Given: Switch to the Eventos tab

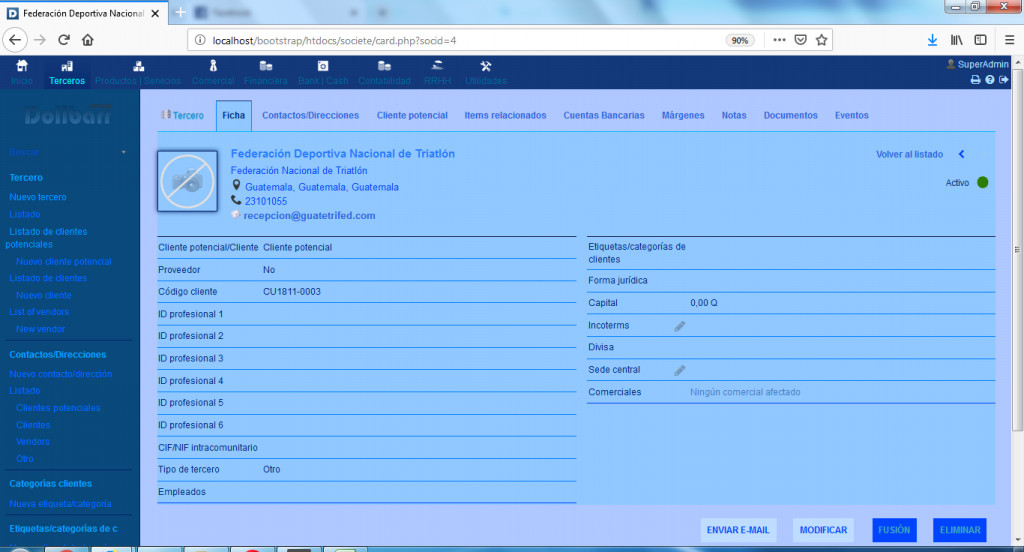Looking at the screenshot, I should tap(852, 115).
